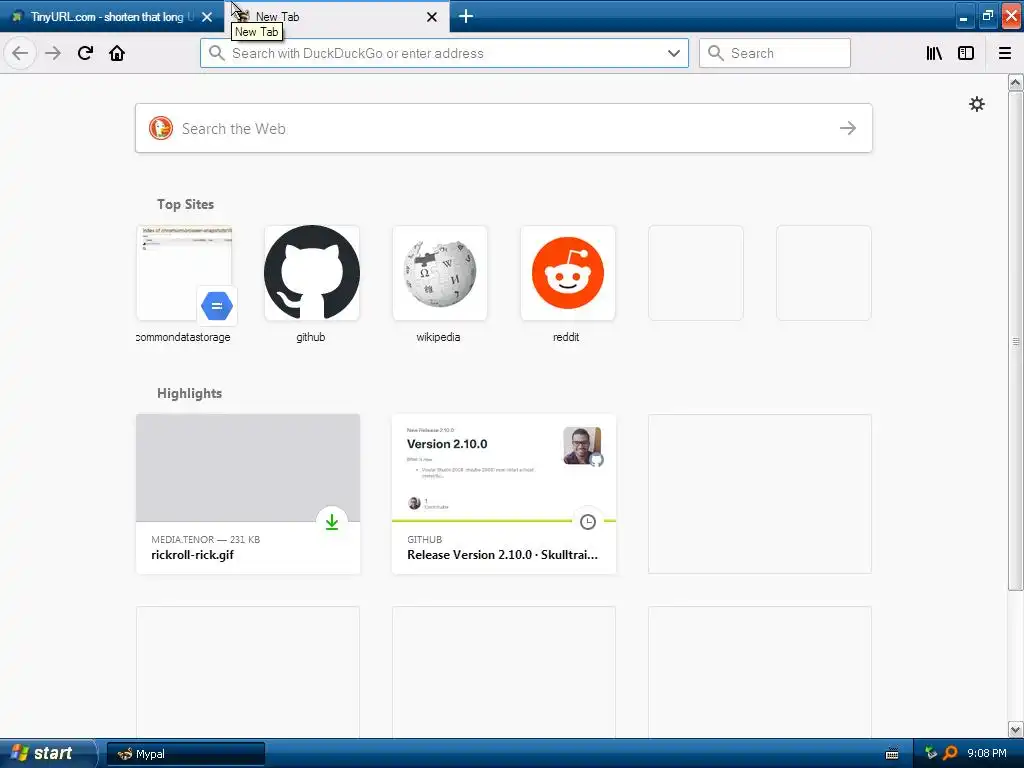
Task: Click scrollbar up arrow
Action: (x=1015, y=82)
